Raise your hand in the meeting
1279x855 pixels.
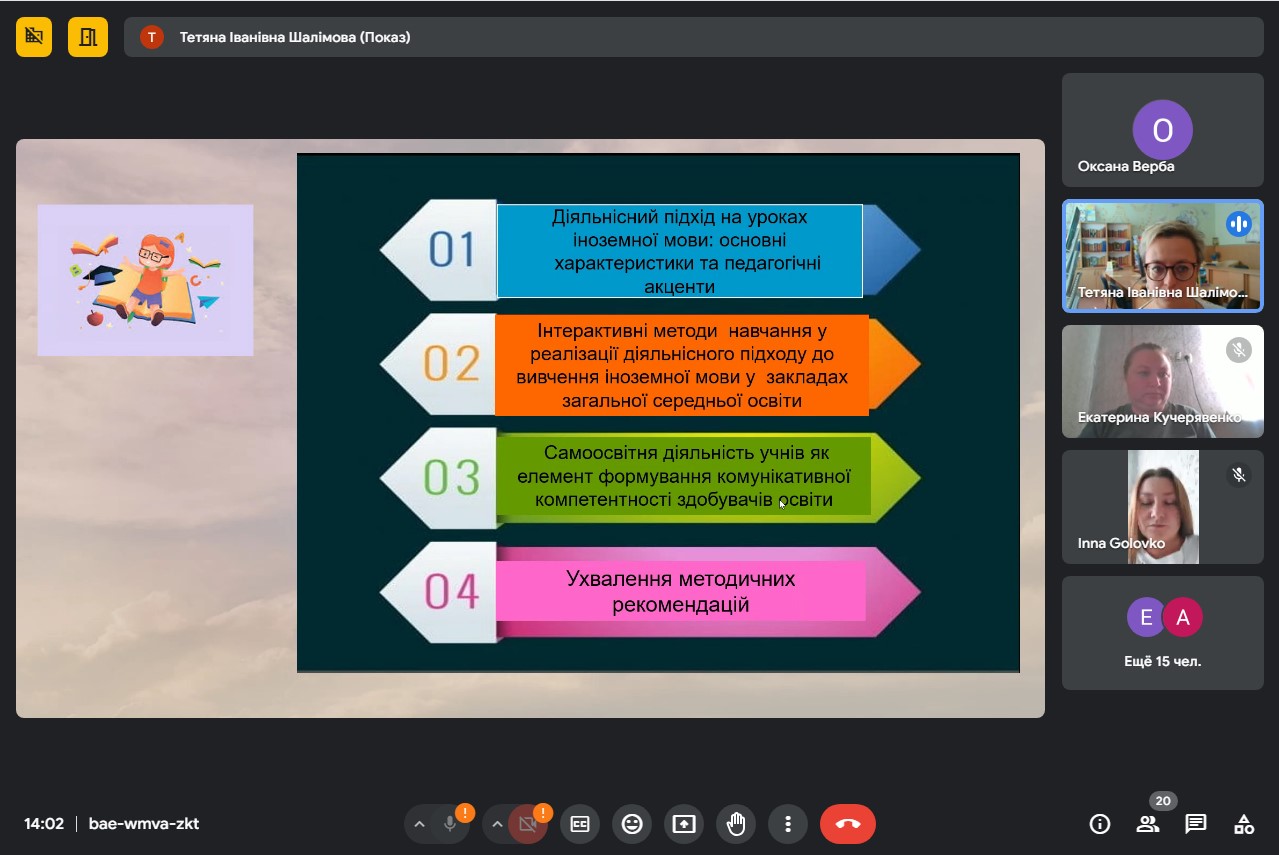click(x=736, y=824)
